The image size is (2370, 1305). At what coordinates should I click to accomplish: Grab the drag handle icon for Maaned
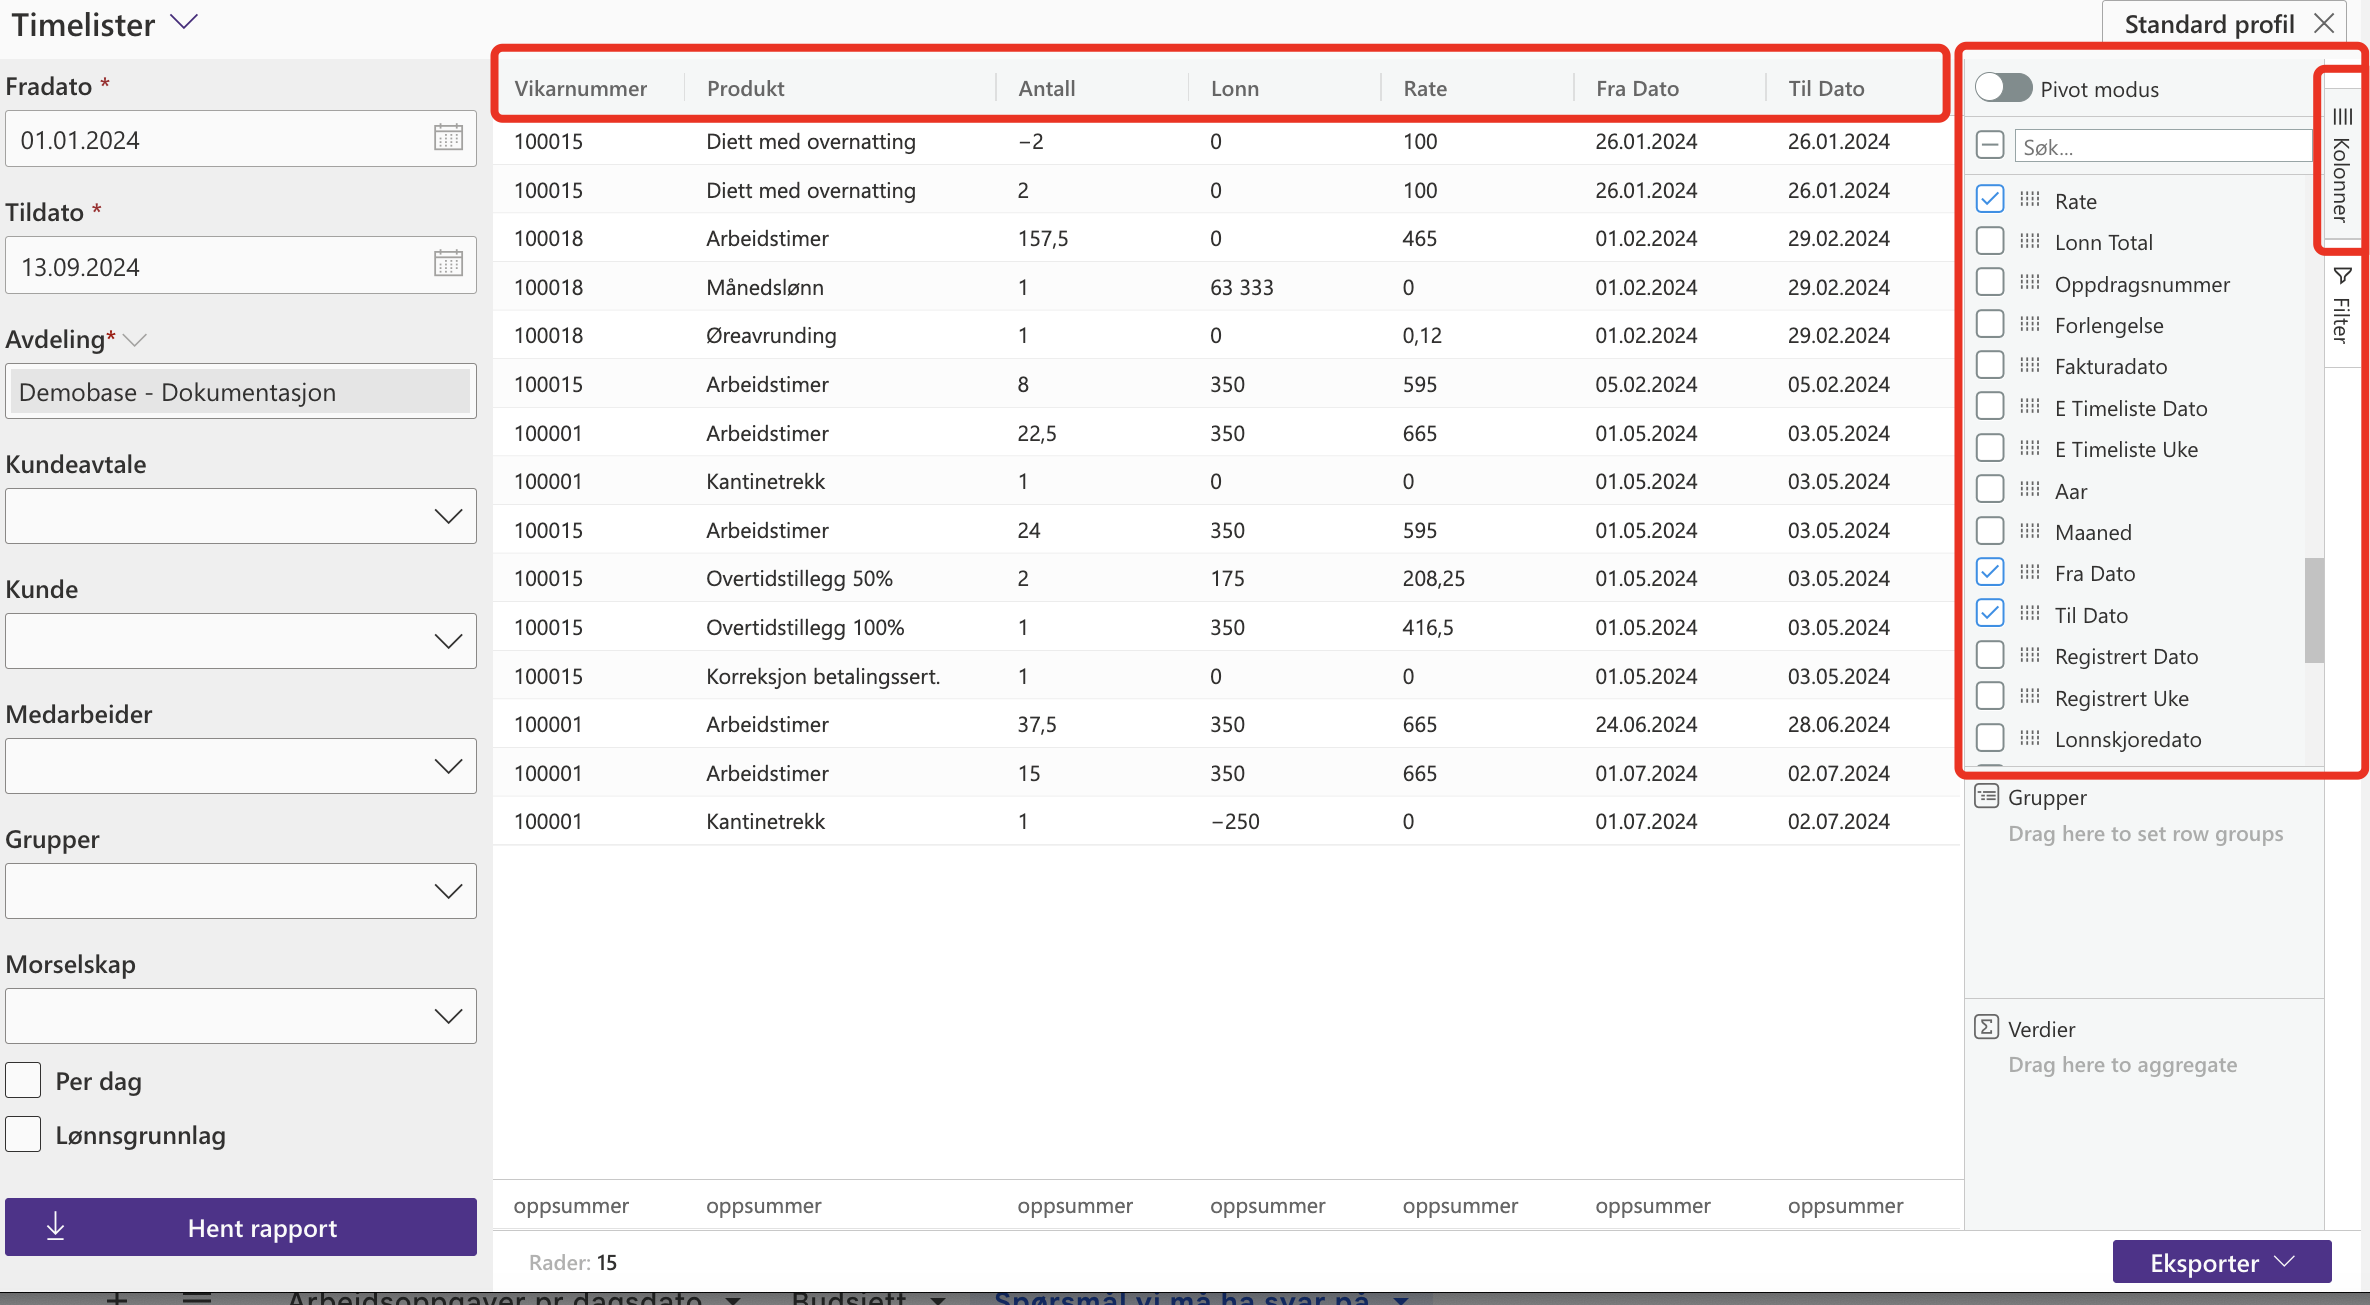click(2029, 531)
